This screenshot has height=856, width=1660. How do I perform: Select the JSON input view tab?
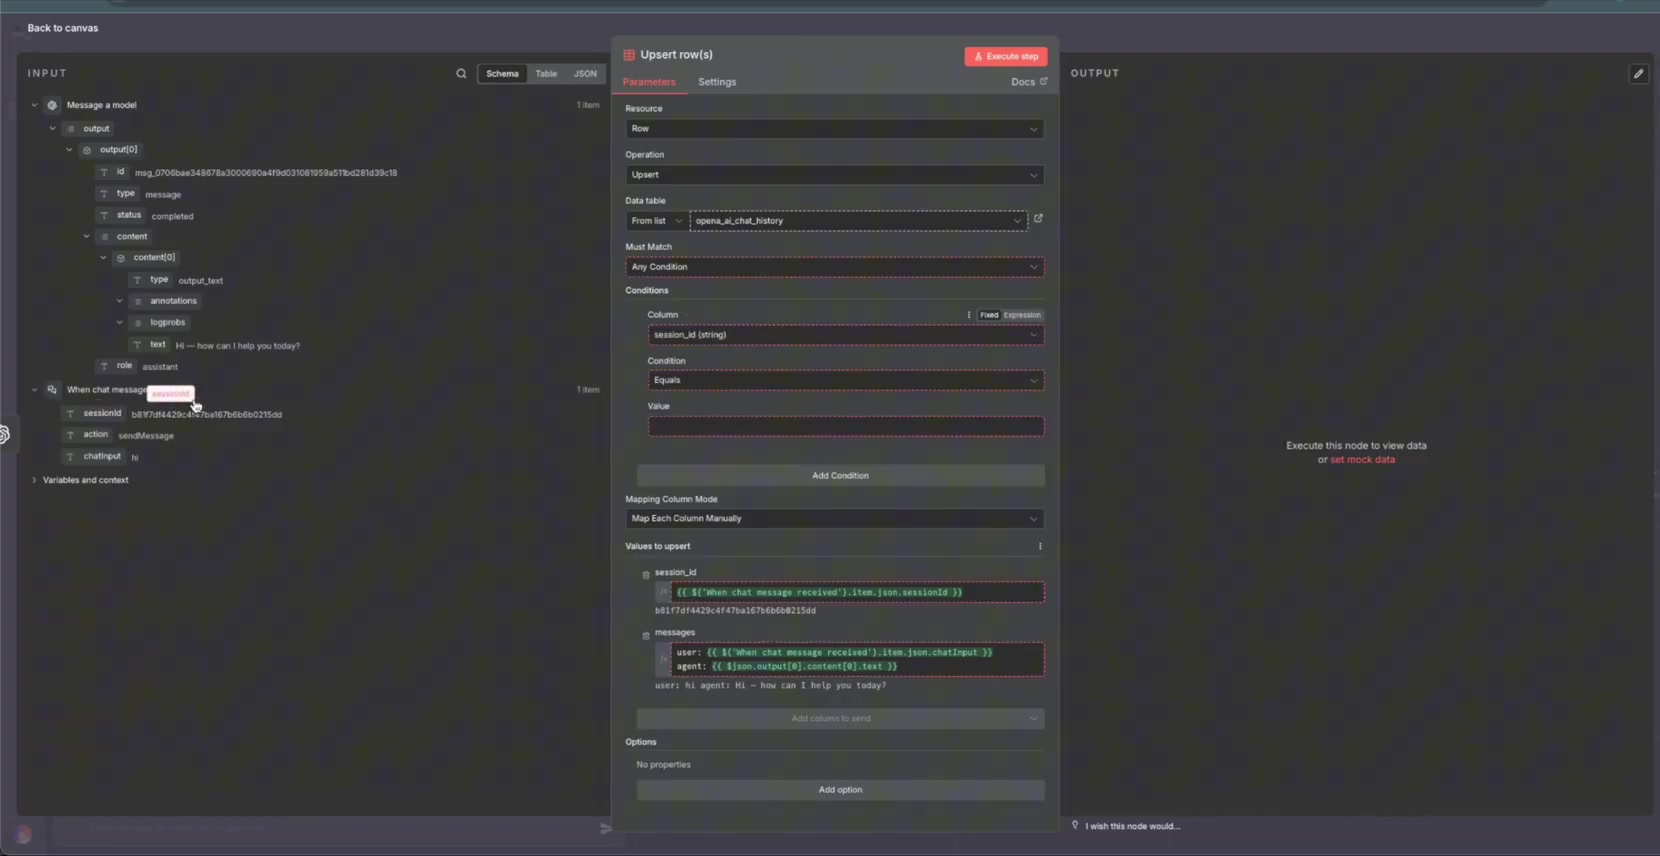click(x=585, y=73)
